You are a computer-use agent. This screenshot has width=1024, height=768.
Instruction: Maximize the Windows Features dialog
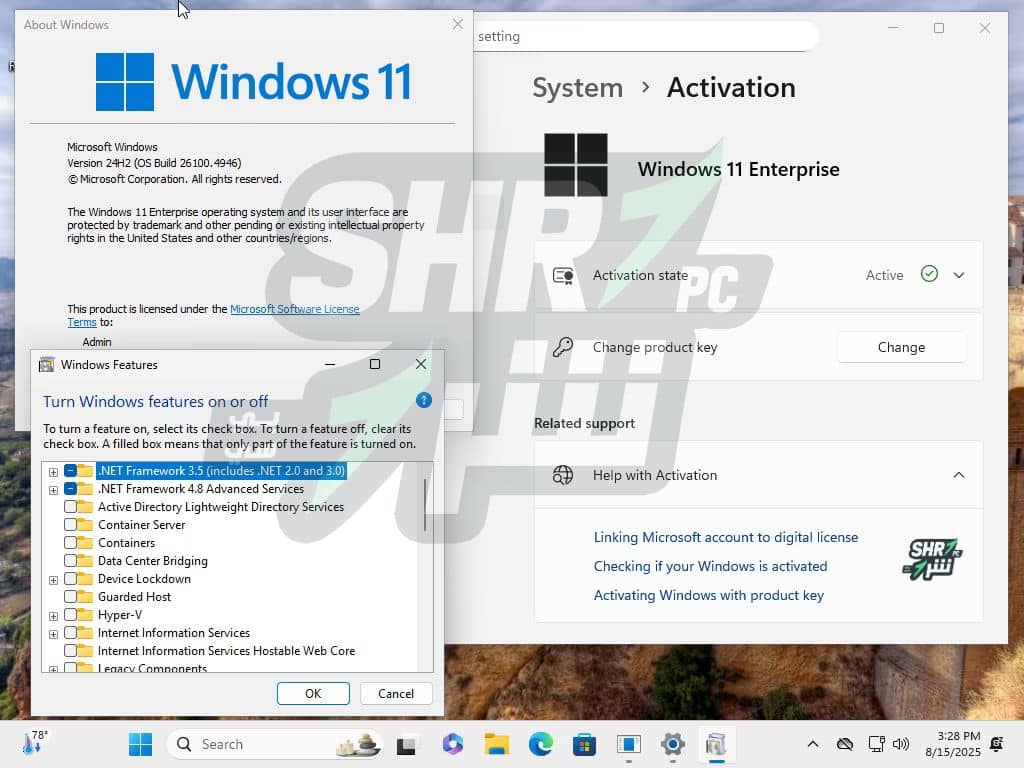coord(375,364)
